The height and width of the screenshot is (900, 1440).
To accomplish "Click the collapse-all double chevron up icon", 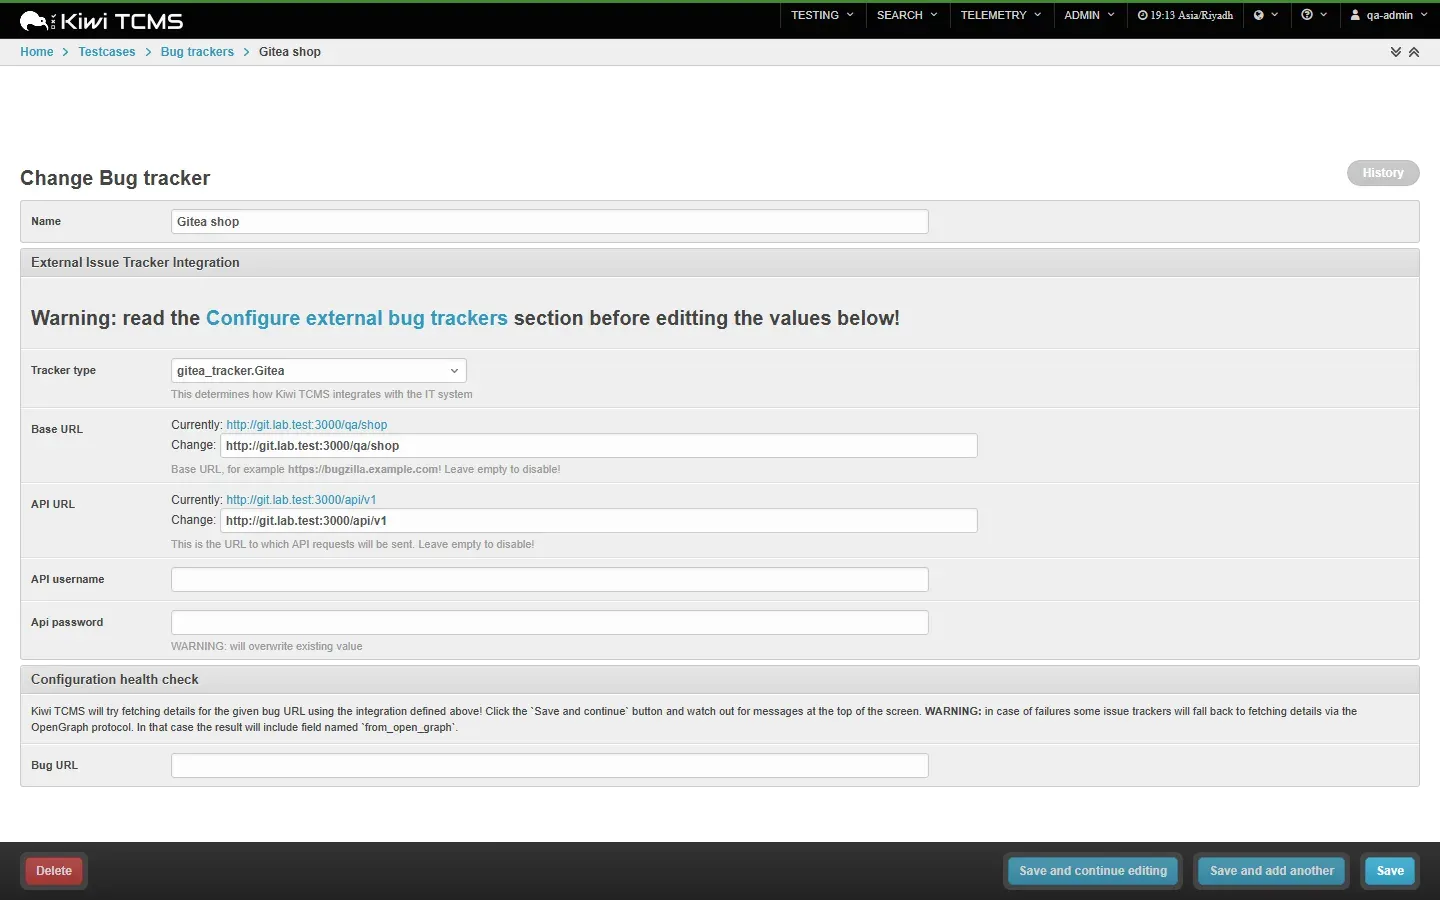I will tap(1414, 52).
